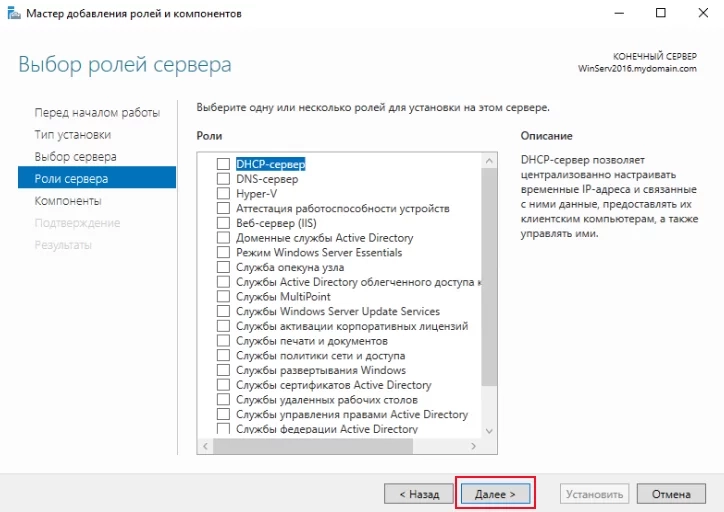
Task: Tick the Hyper-V checkbox
Action: (223, 193)
